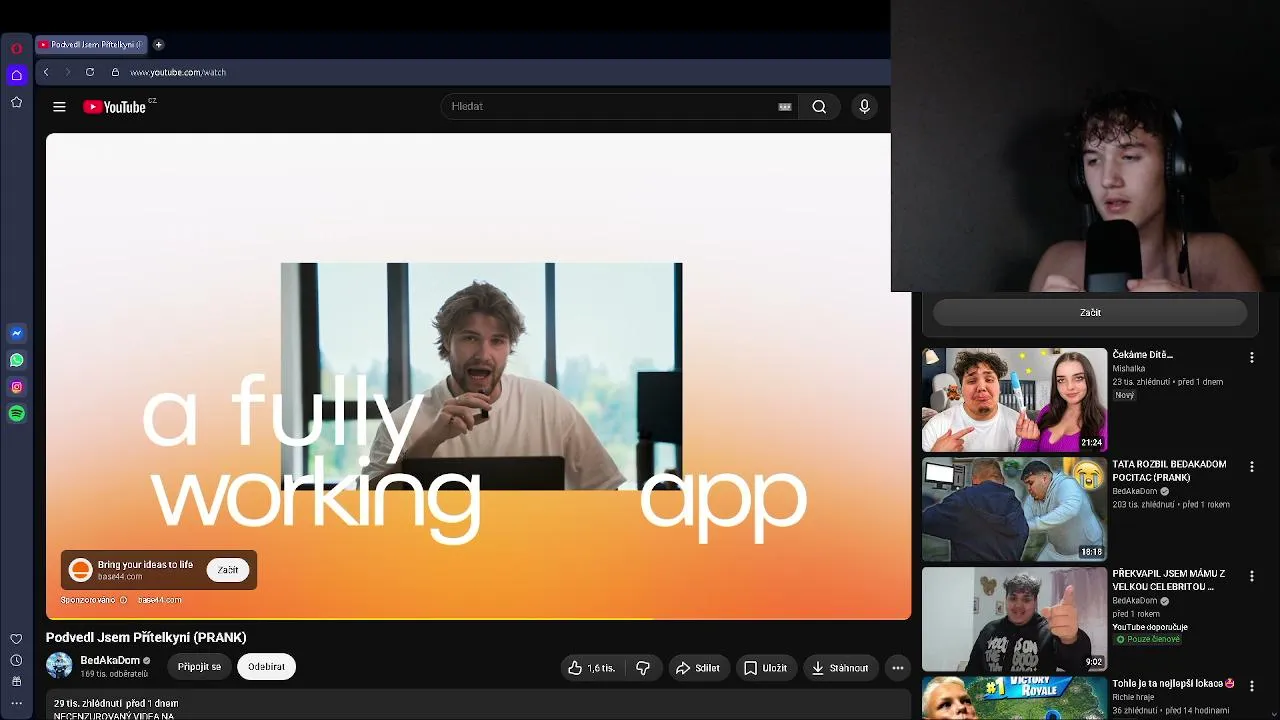Viewport: 1280px width, 720px height.
Task: Open a new browser tab
Action: click(158, 44)
